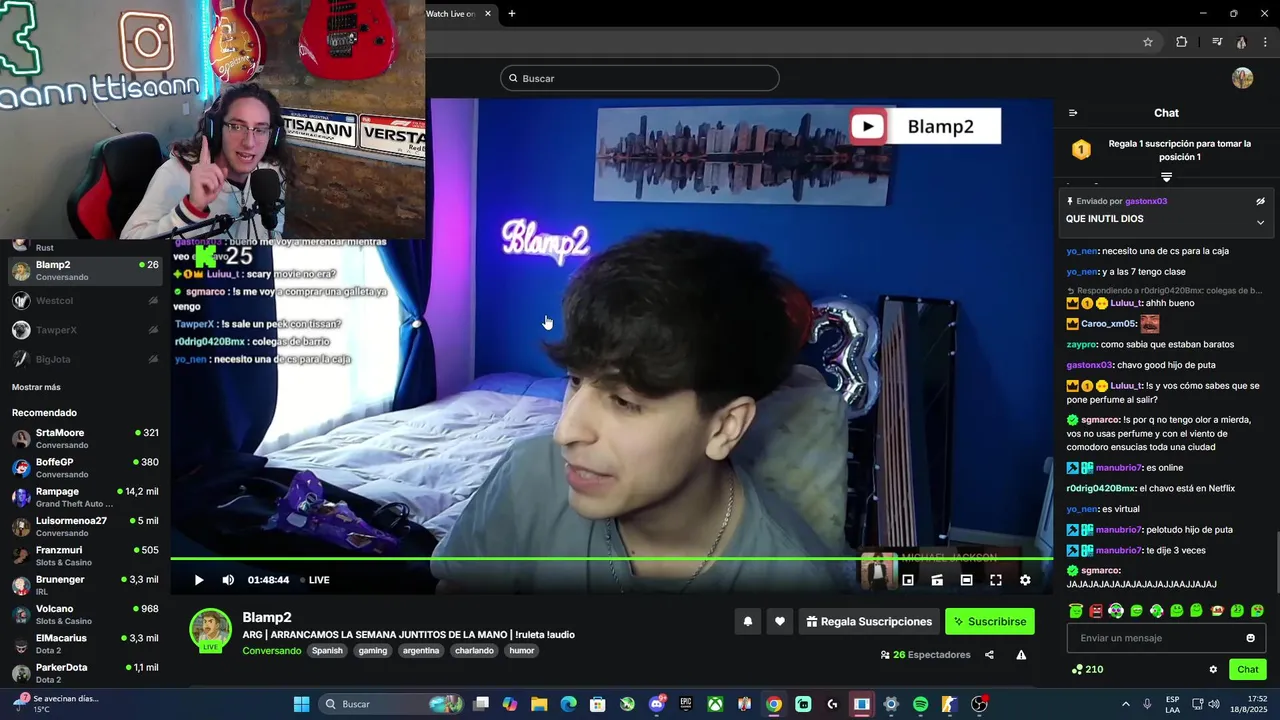Screen dimensions: 1280x720
Task: Show hidden system tray icons
Action: point(1125,704)
